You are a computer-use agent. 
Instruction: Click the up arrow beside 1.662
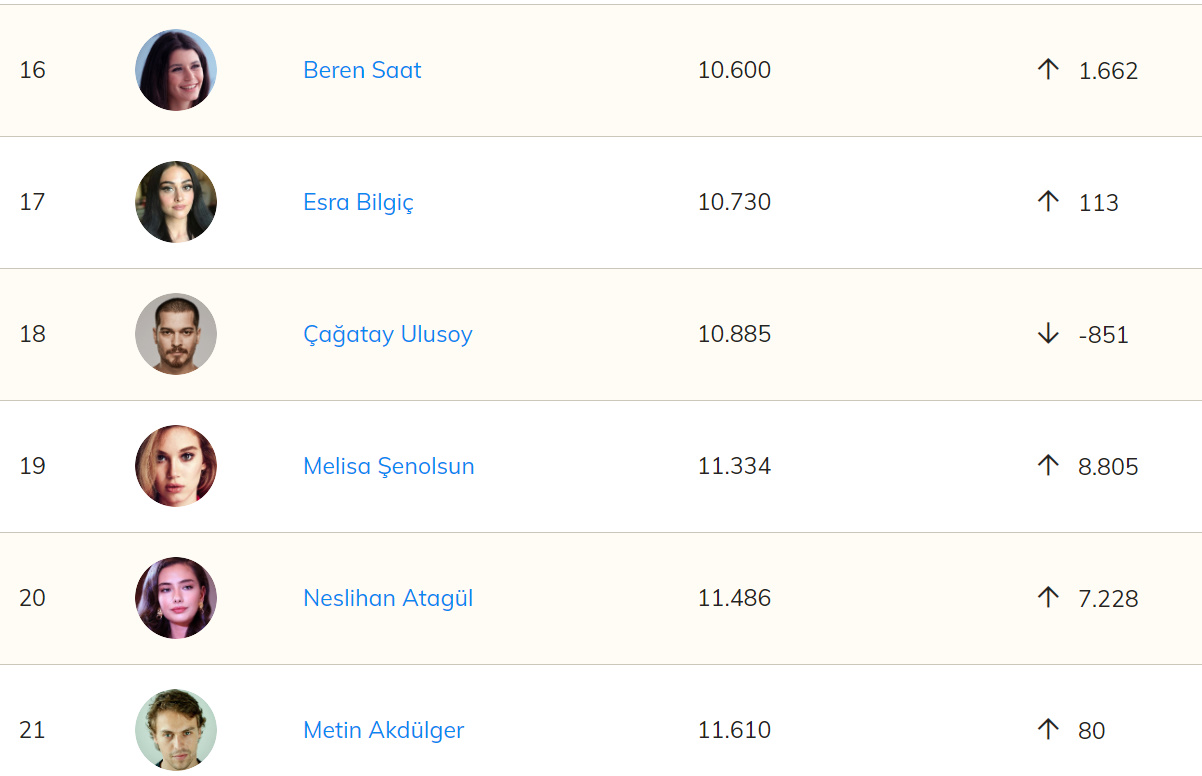pyautogui.click(x=1047, y=70)
